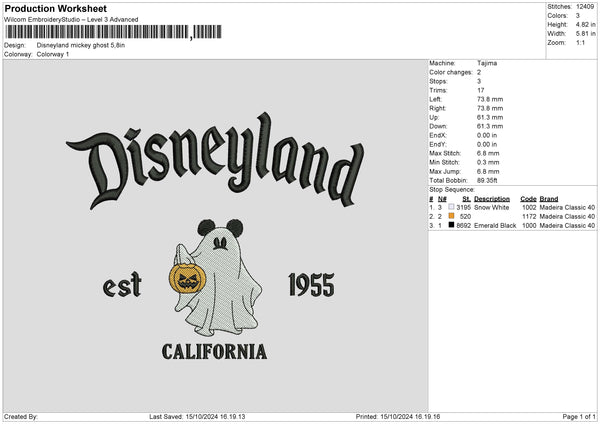Click the 'Printed: 15/10/2024' footer text
600x424 pixels.
tap(398, 417)
